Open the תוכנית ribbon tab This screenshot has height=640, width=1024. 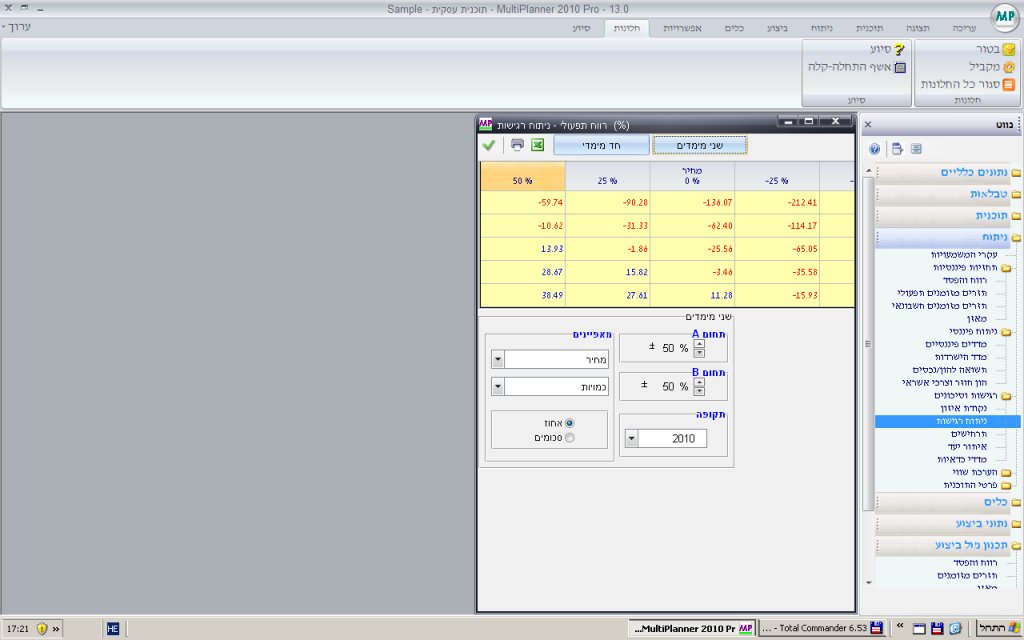coord(870,28)
